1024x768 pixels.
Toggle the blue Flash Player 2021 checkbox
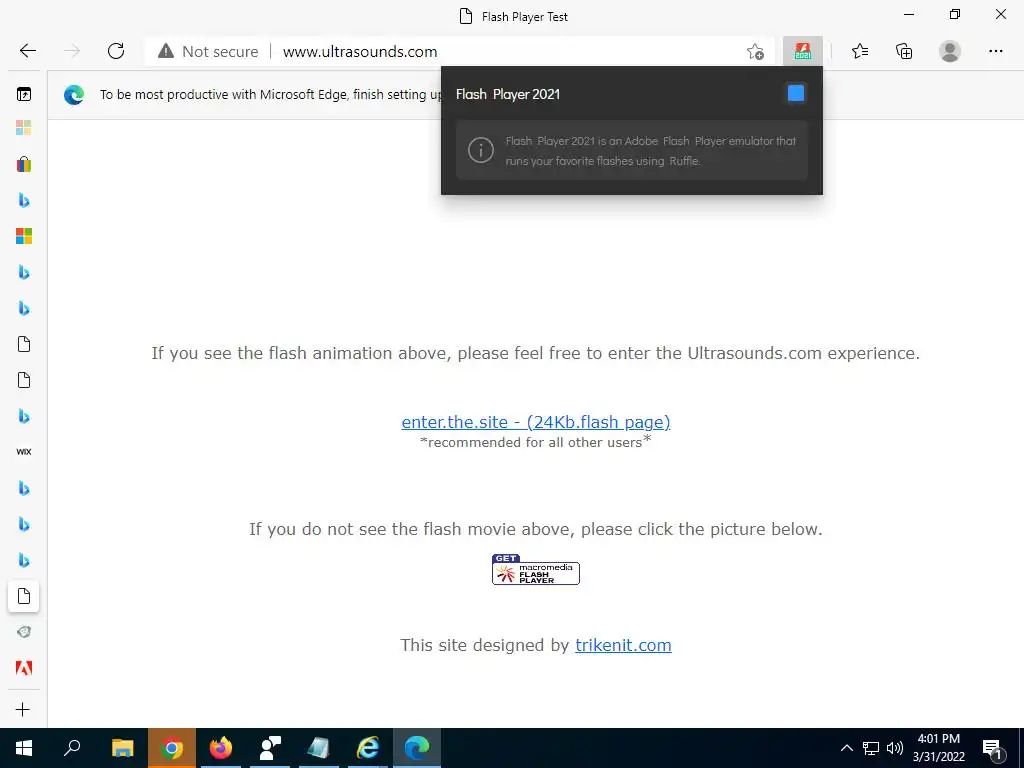pos(795,93)
